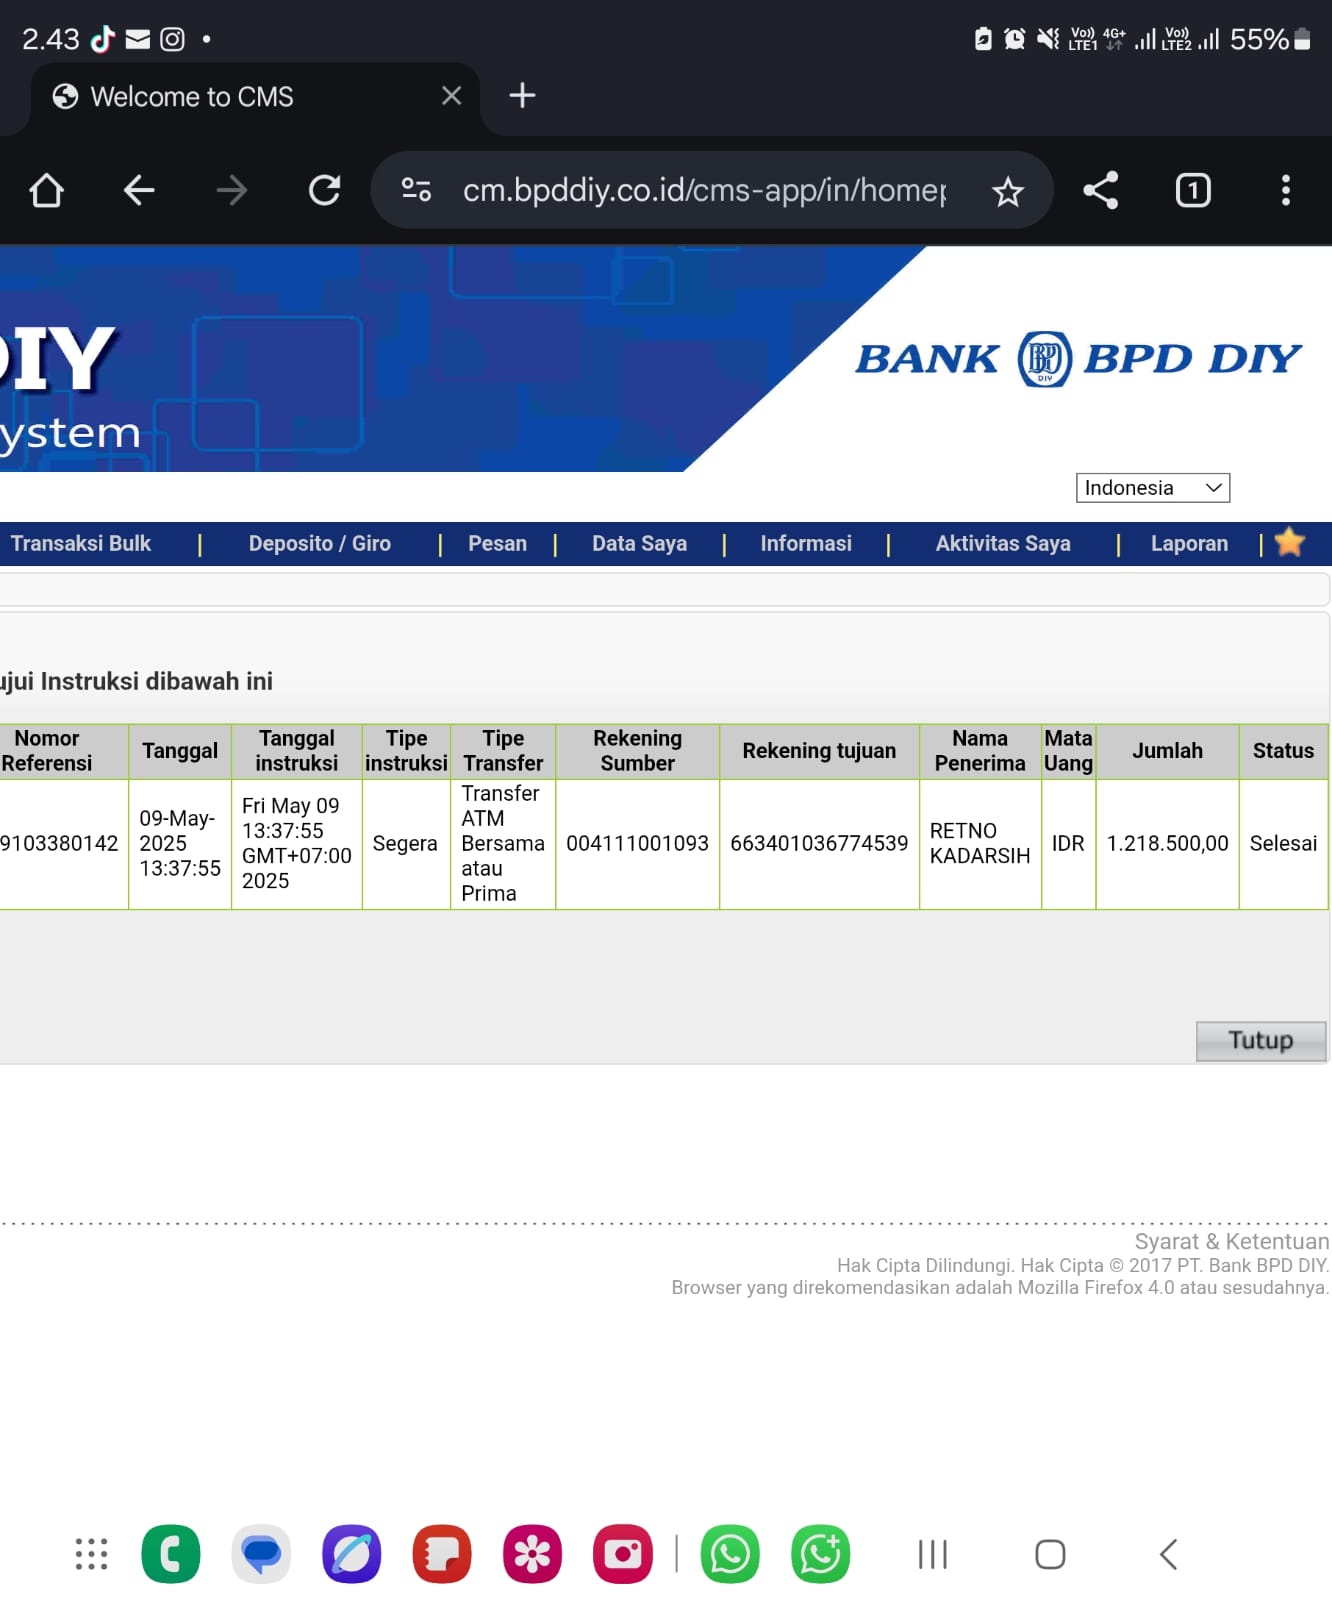The width and height of the screenshot is (1332, 1600).
Task: Click the Segera instruction type cell
Action: pyautogui.click(x=405, y=843)
